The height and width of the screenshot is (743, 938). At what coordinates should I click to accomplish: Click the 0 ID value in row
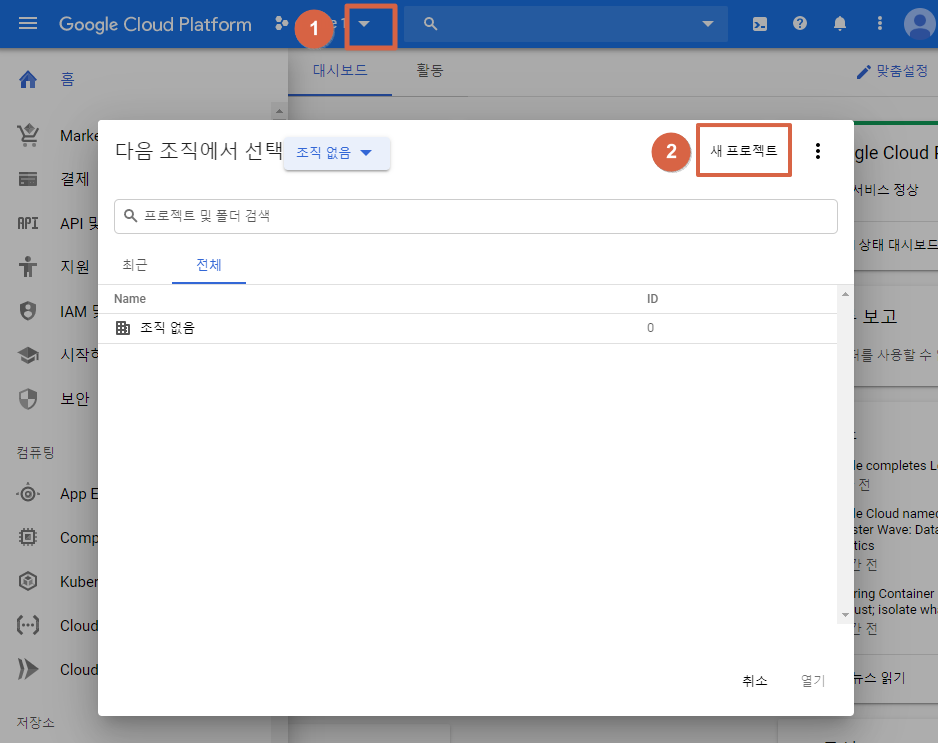point(650,328)
